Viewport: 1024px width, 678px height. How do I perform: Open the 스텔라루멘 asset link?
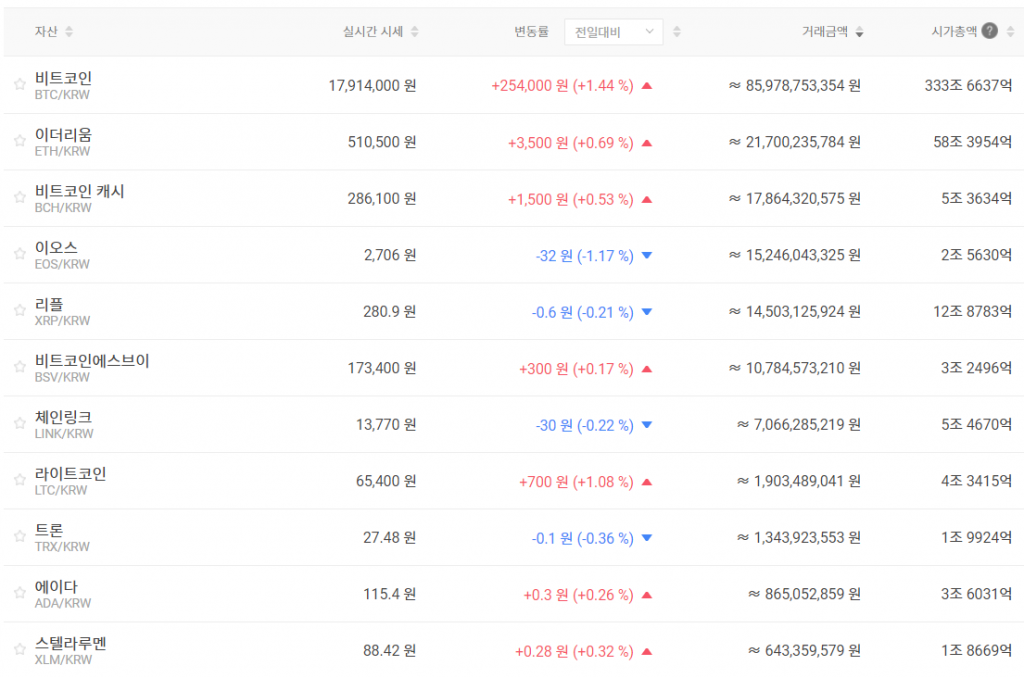click(71, 643)
